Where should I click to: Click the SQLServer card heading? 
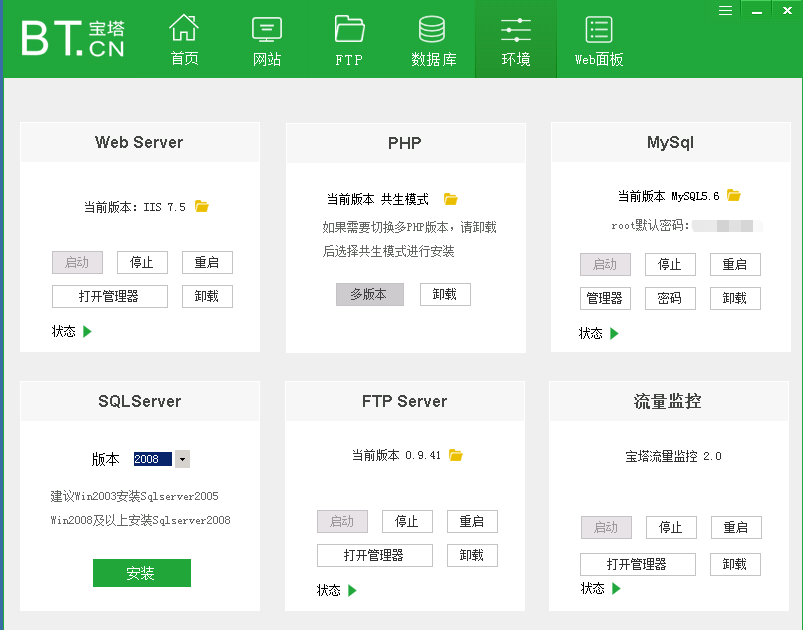[140, 401]
